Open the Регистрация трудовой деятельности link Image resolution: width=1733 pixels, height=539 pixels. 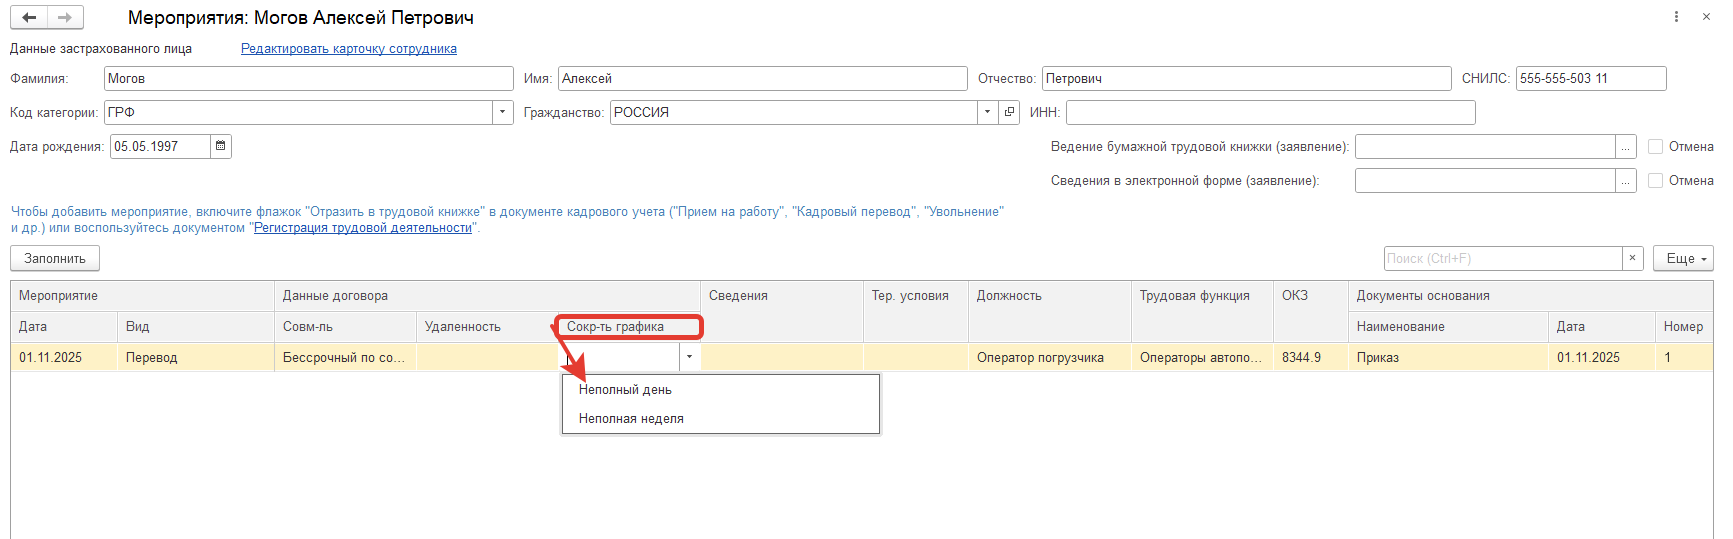[x=362, y=228]
